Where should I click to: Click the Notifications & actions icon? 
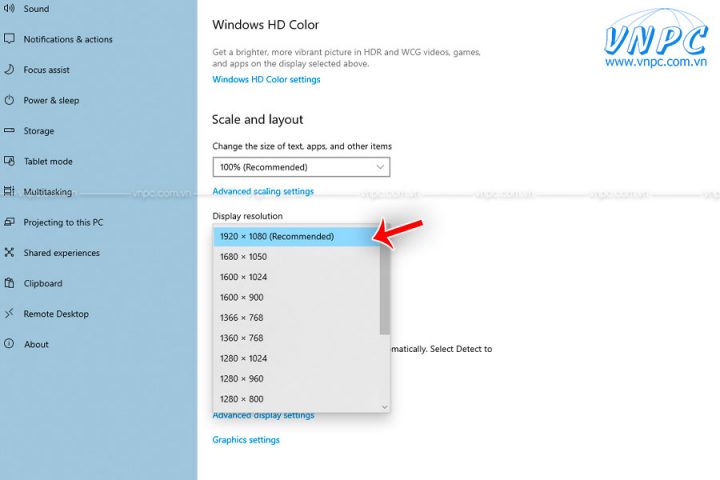tap(9, 40)
